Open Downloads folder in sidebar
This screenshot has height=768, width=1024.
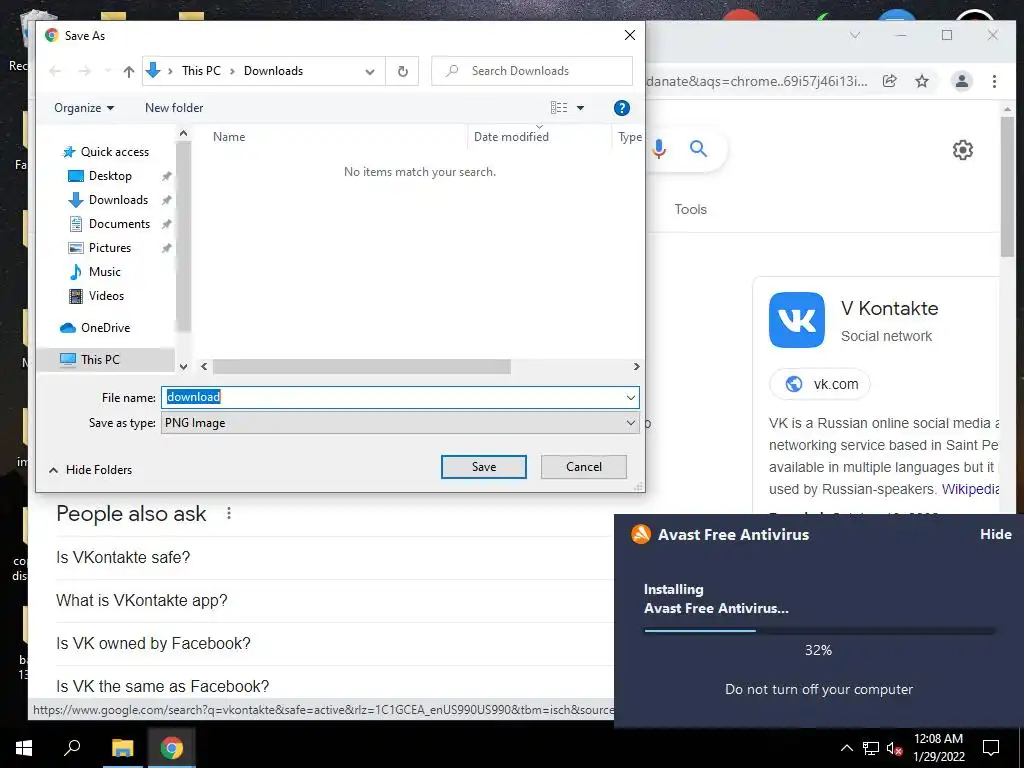point(118,200)
